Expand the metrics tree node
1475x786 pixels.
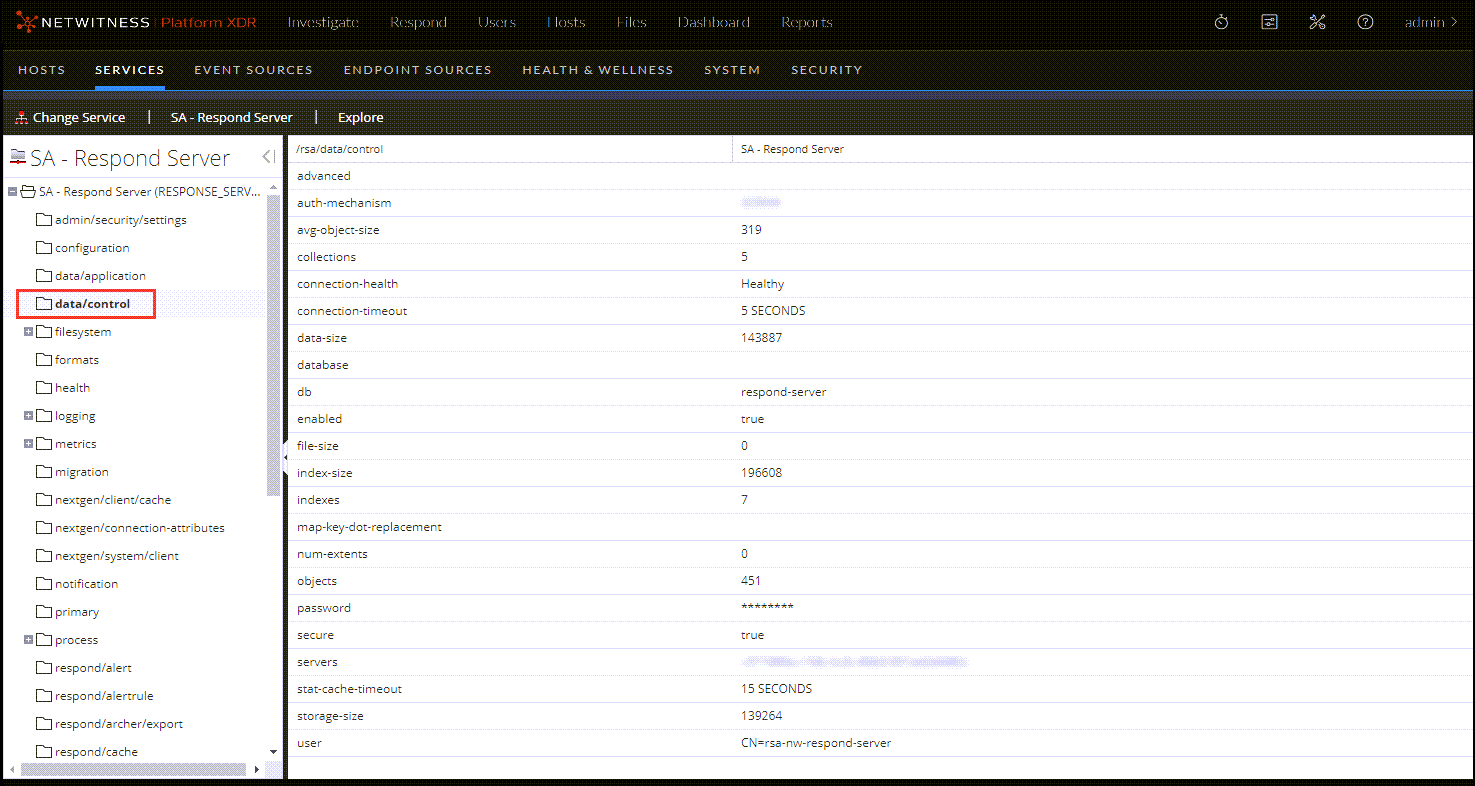(x=28, y=443)
